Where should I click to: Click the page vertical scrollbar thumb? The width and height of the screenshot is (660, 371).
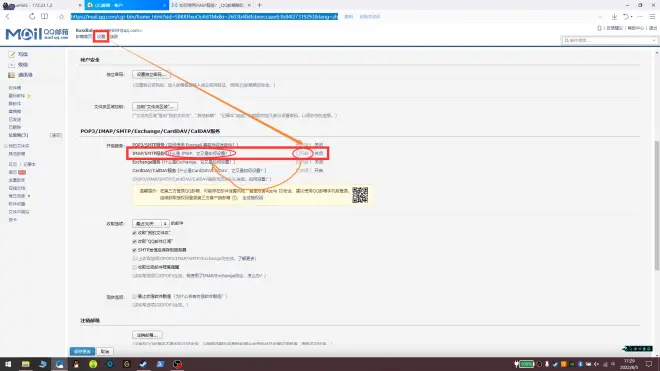657,206
